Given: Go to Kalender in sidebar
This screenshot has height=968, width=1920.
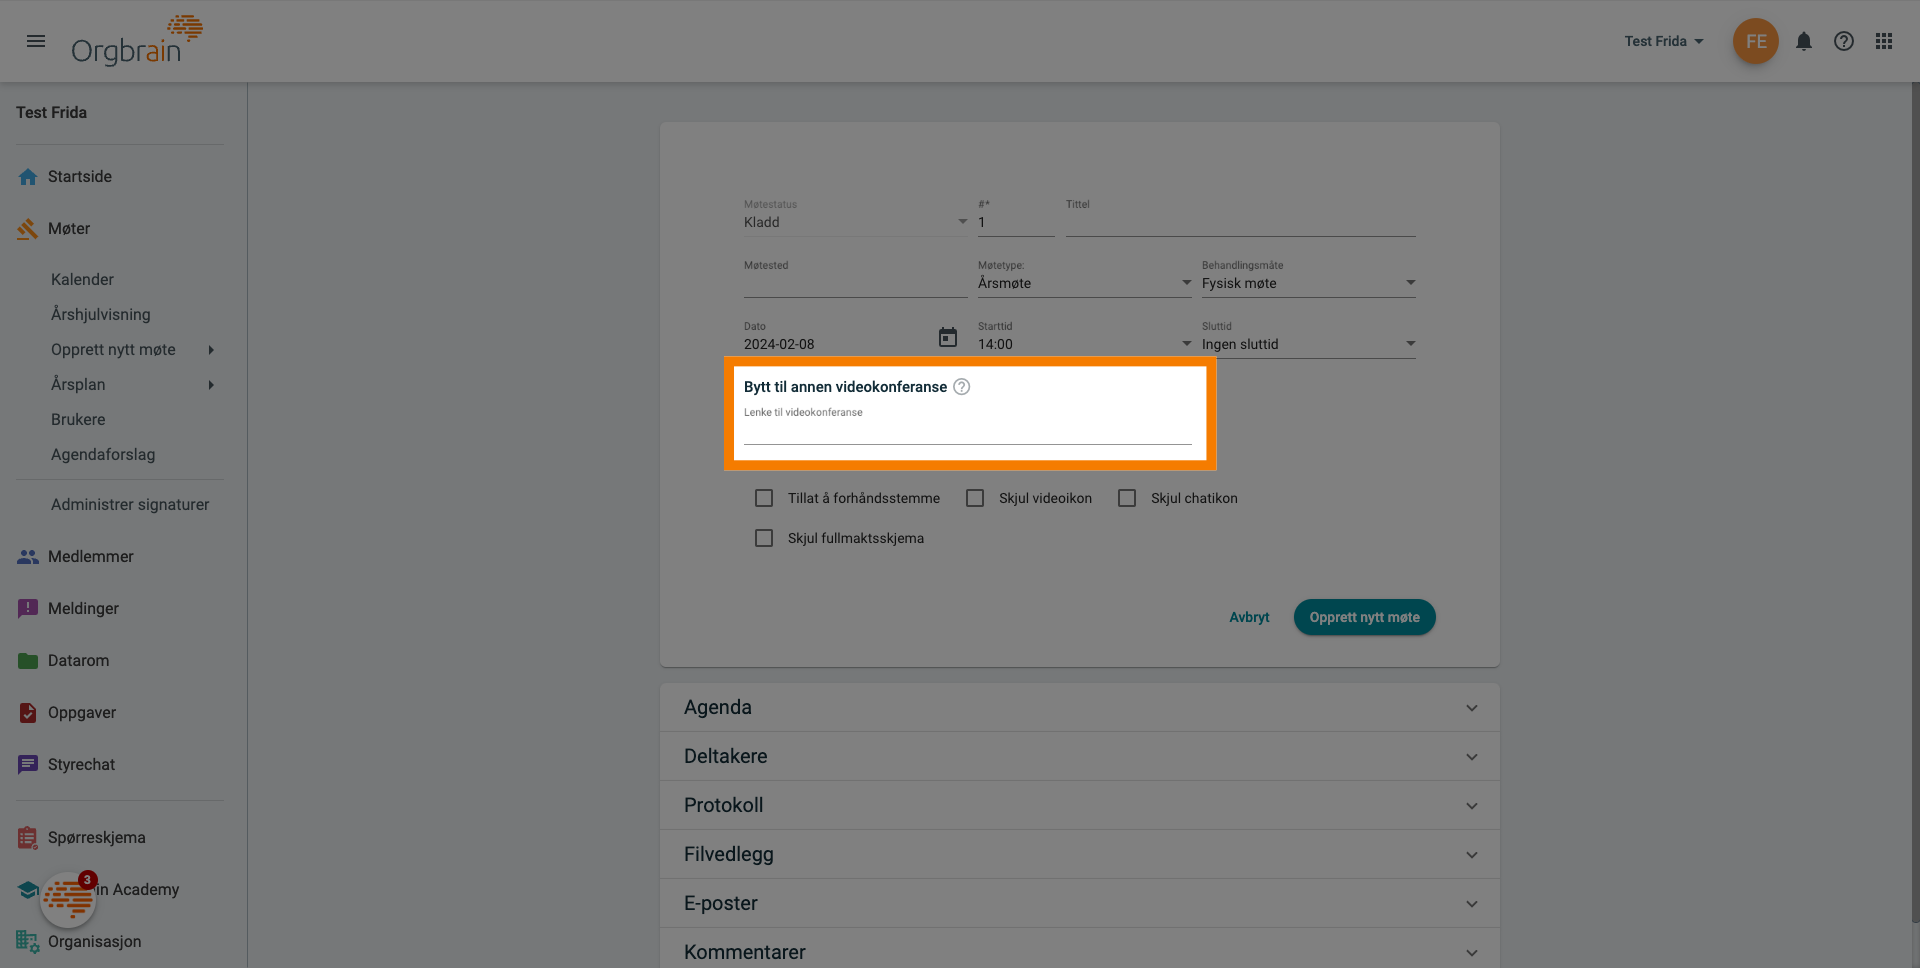Looking at the screenshot, I should tap(82, 280).
